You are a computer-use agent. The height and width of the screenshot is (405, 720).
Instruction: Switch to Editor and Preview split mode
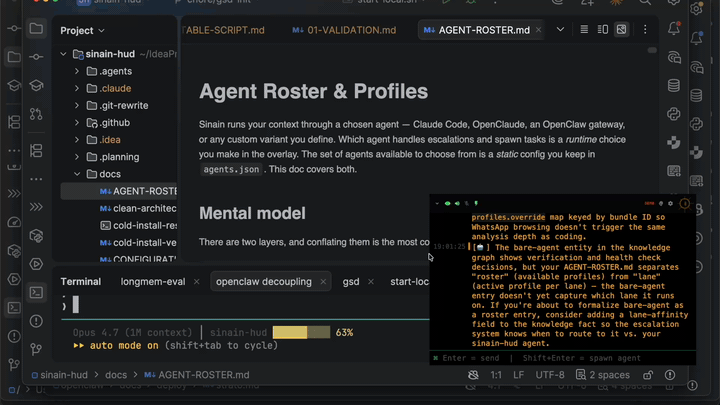pyautogui.click(x=602, y=29)
